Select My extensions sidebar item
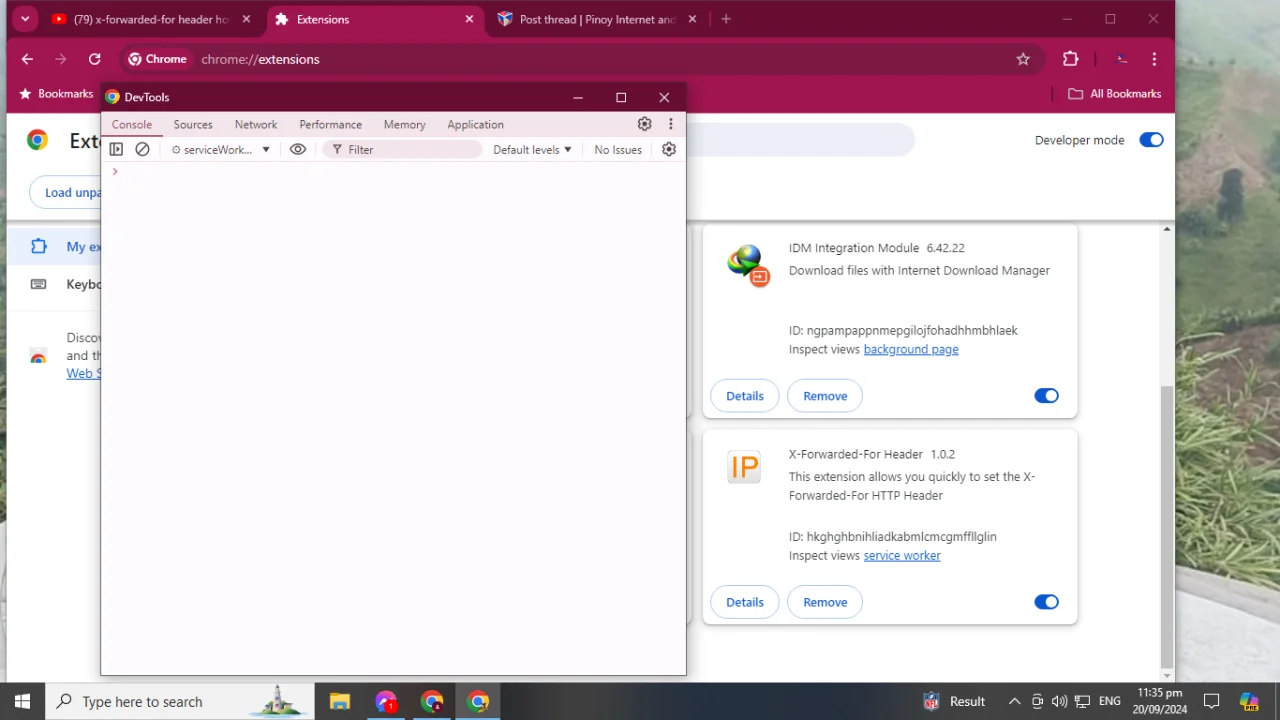The width and height of the screenshot is (1280, 720). pos(55,246)
